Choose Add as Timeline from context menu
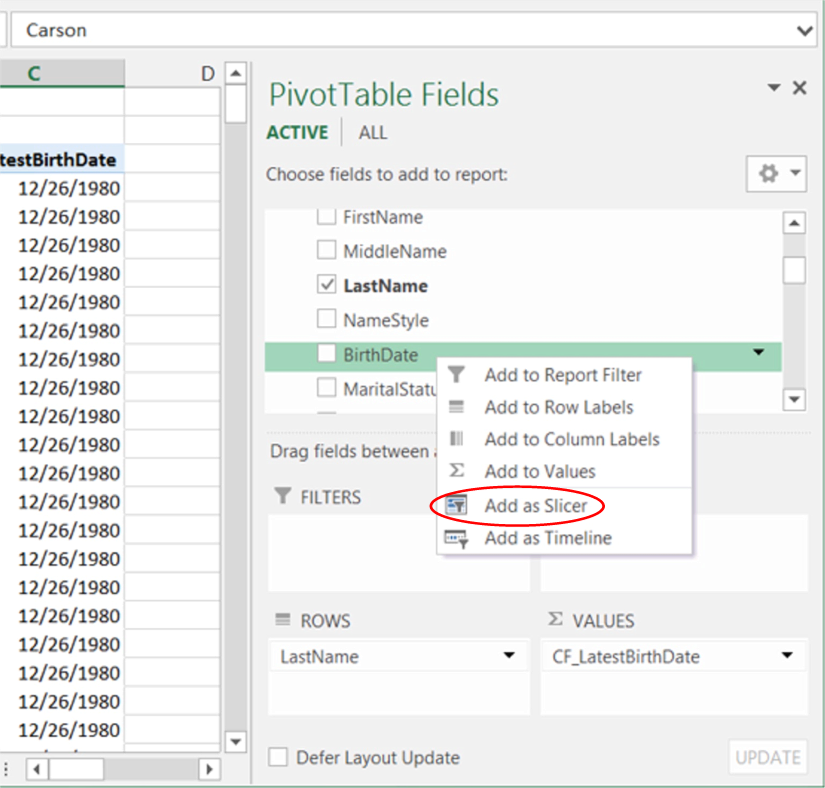 [x=548, y=538]
